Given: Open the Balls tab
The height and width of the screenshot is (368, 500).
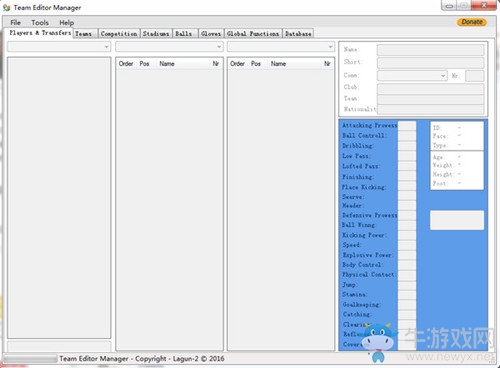Looking at the screenshot, I should click(x=184, y=34).
